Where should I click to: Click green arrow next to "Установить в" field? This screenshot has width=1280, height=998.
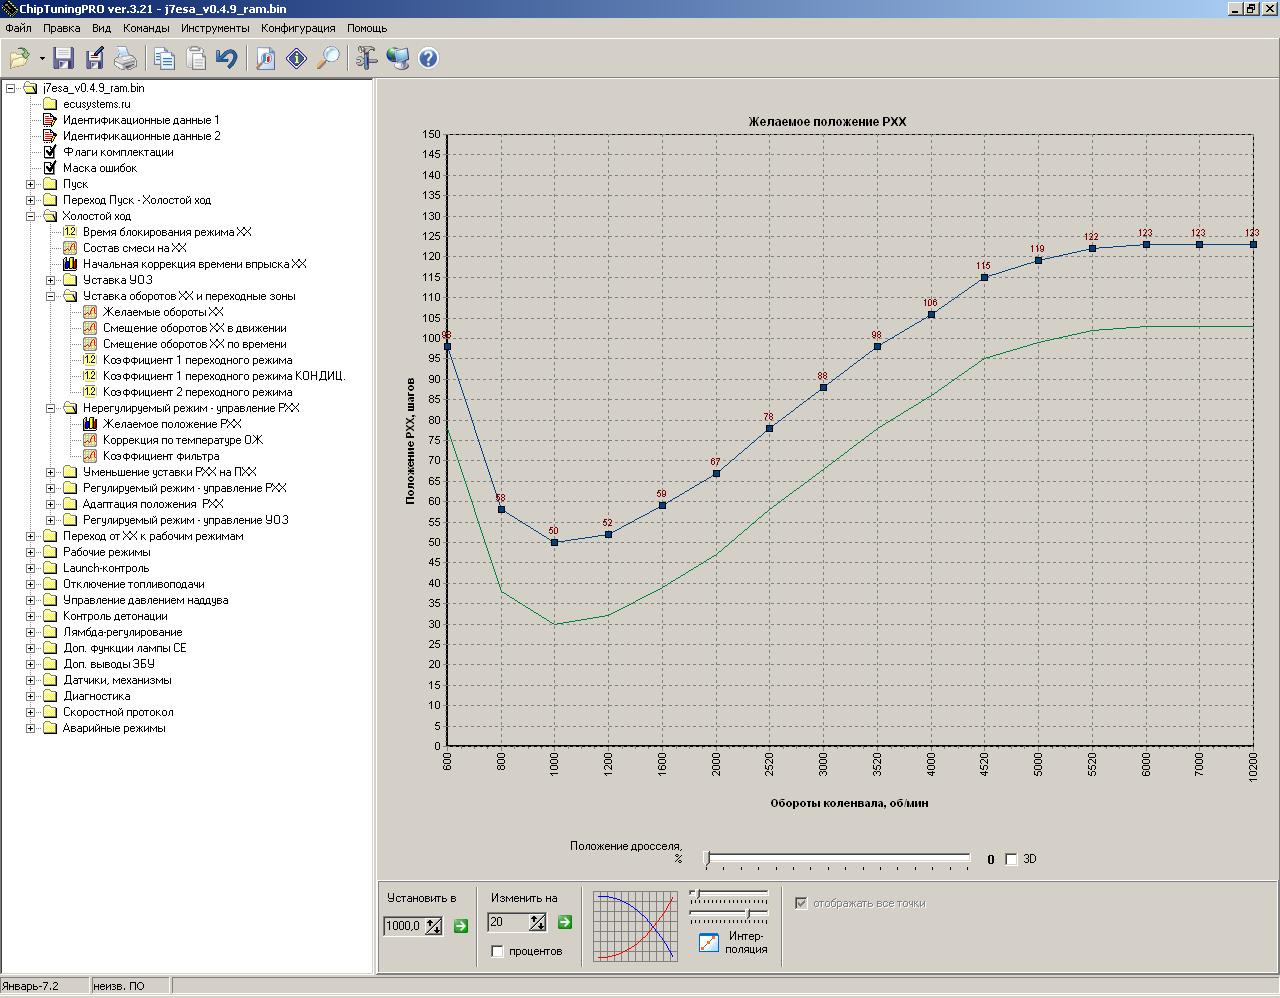[461, 926]
